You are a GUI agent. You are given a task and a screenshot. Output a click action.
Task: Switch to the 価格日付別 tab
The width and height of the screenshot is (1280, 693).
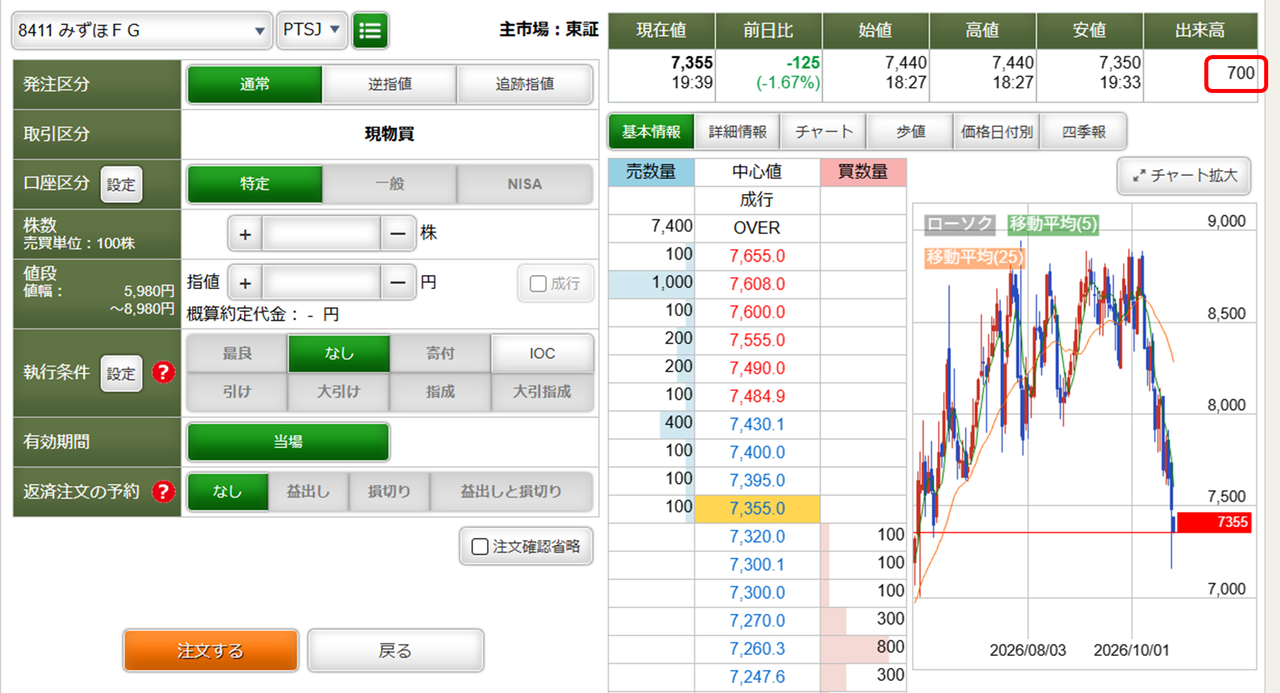(997, 131)
